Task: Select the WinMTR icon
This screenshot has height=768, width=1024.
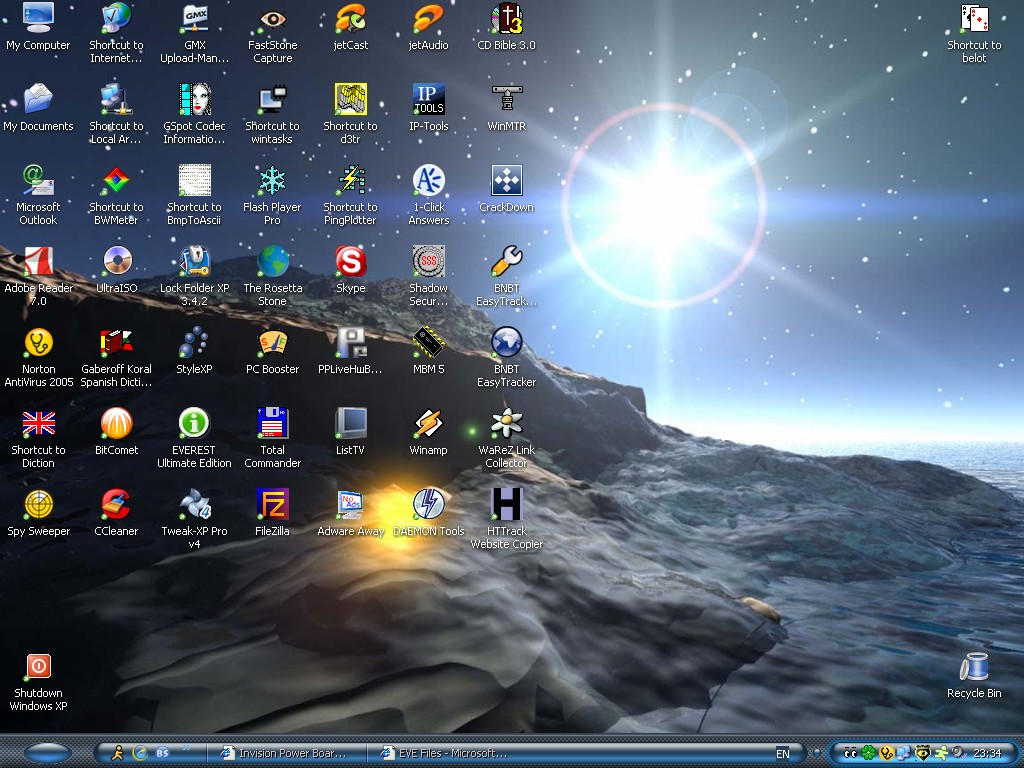Action: 507,99
